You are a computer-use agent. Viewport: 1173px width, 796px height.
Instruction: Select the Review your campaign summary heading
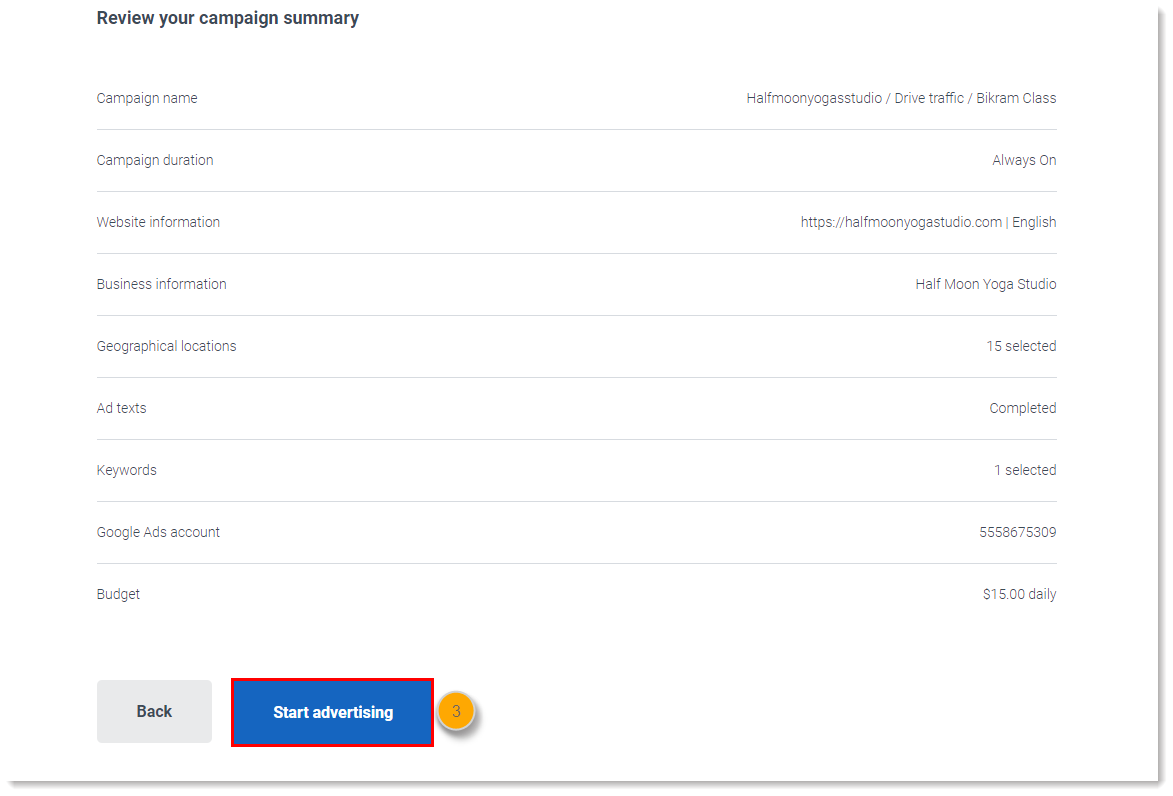227,18
